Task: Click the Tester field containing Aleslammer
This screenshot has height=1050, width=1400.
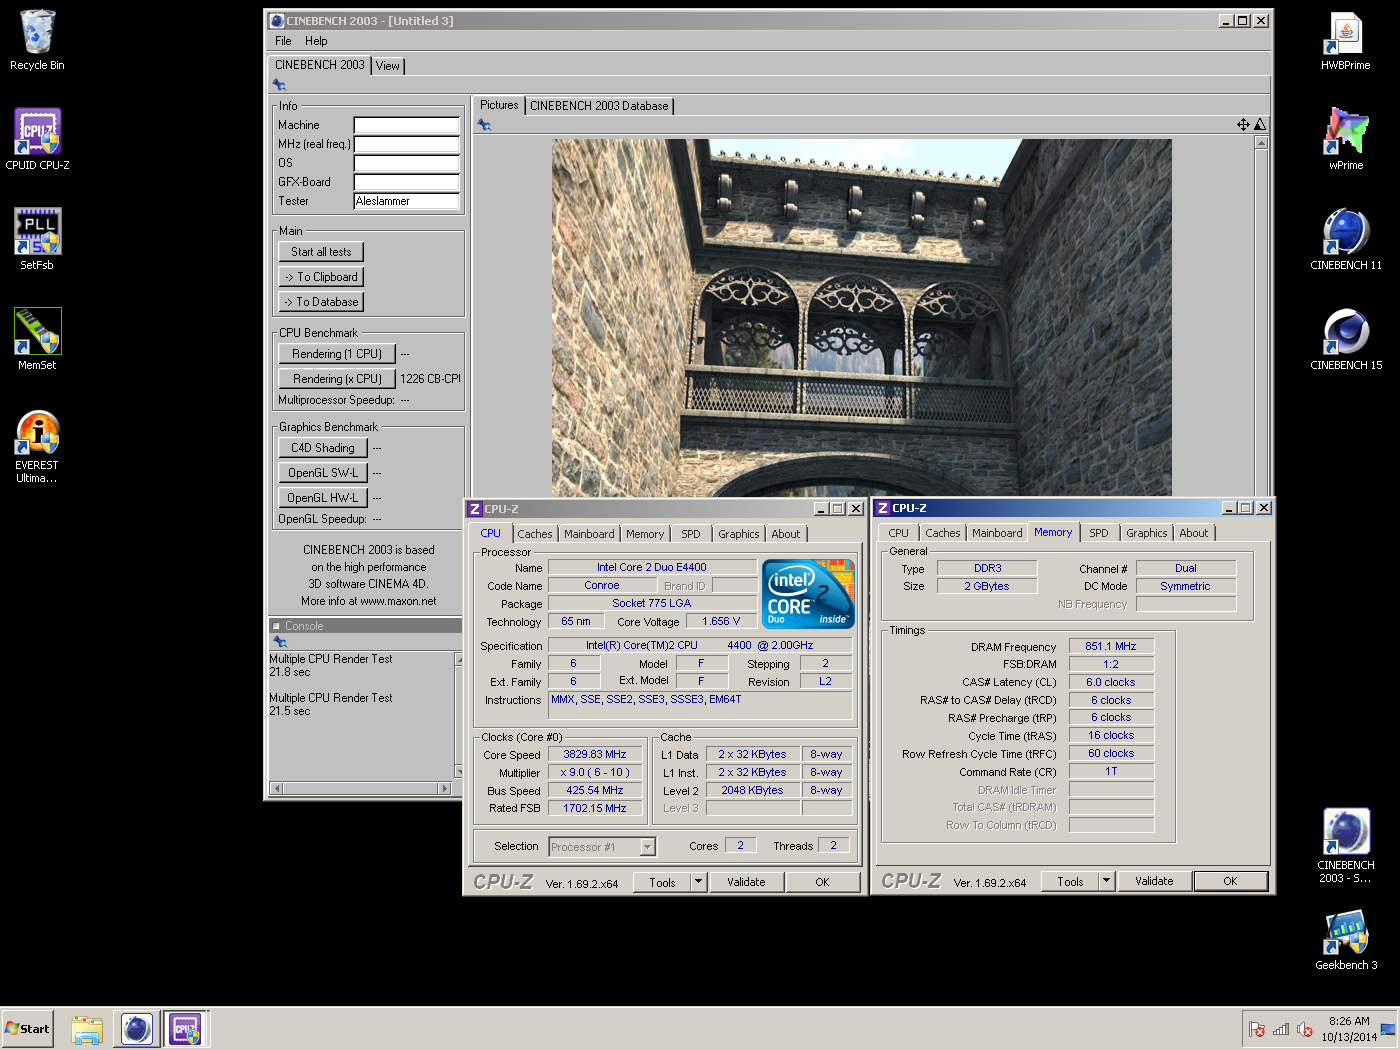Action: [407, 201]
